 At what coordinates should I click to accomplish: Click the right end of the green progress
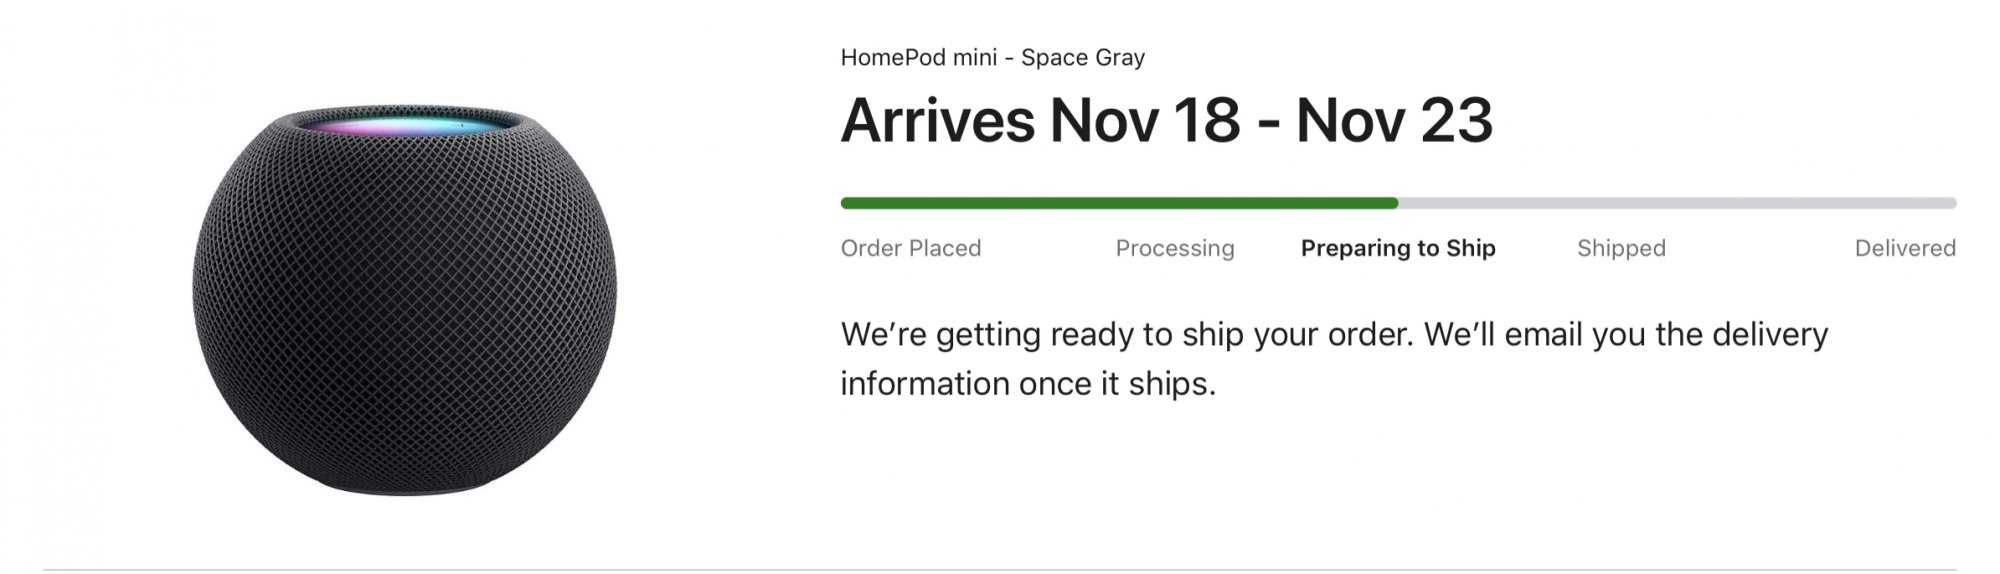tap(1393, 203)
